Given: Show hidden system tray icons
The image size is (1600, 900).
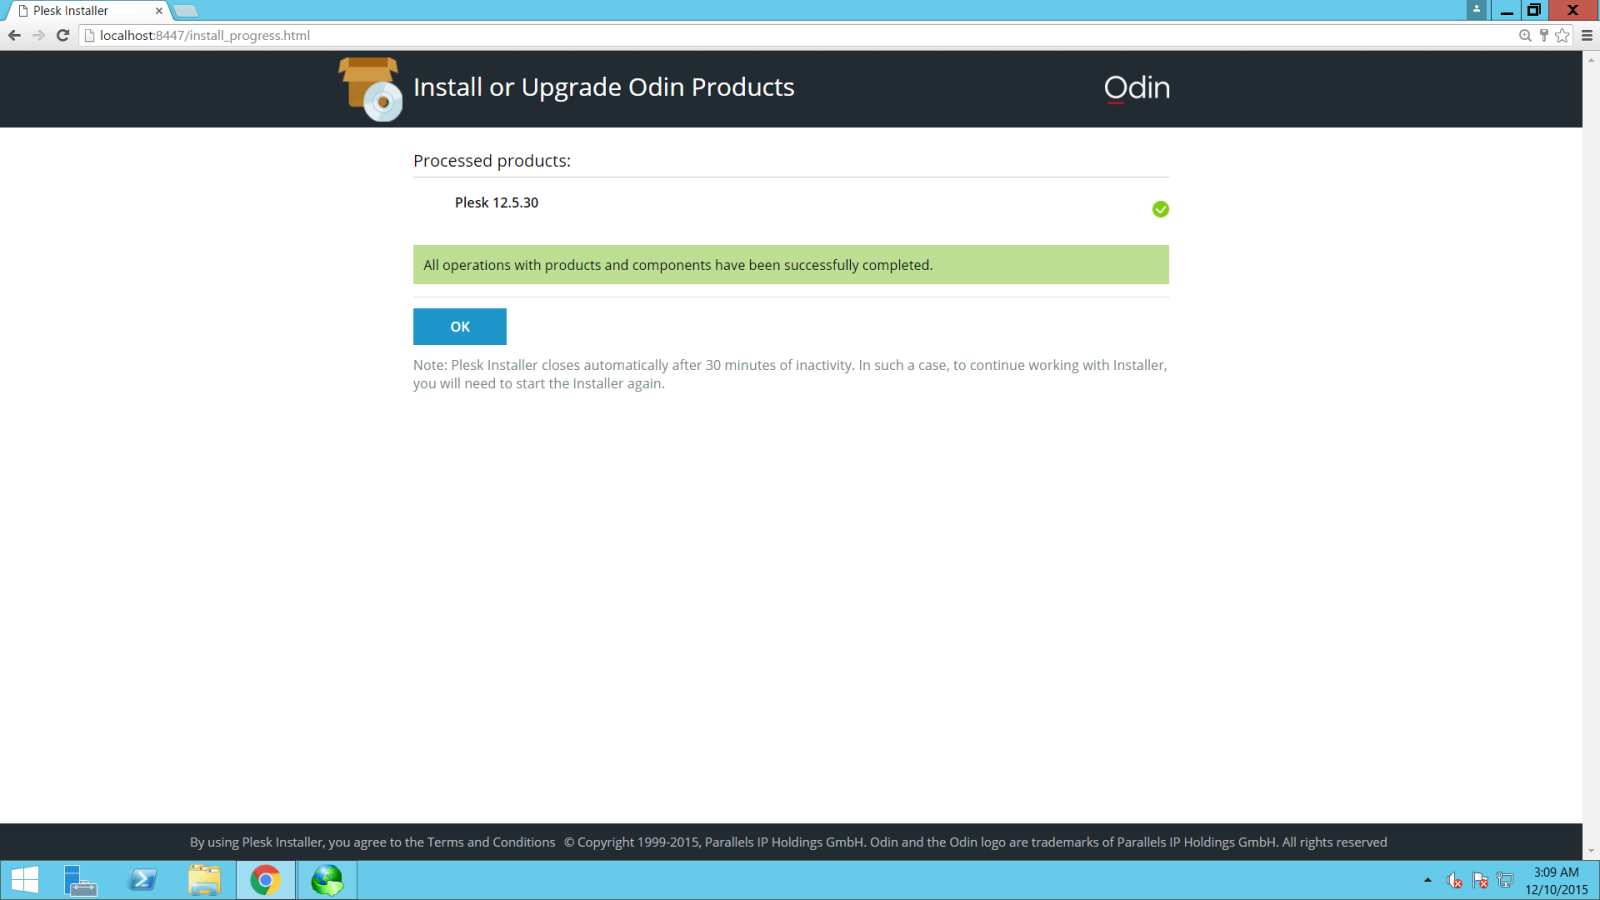Looking at the screenshot, I should tap(1427, 880).
